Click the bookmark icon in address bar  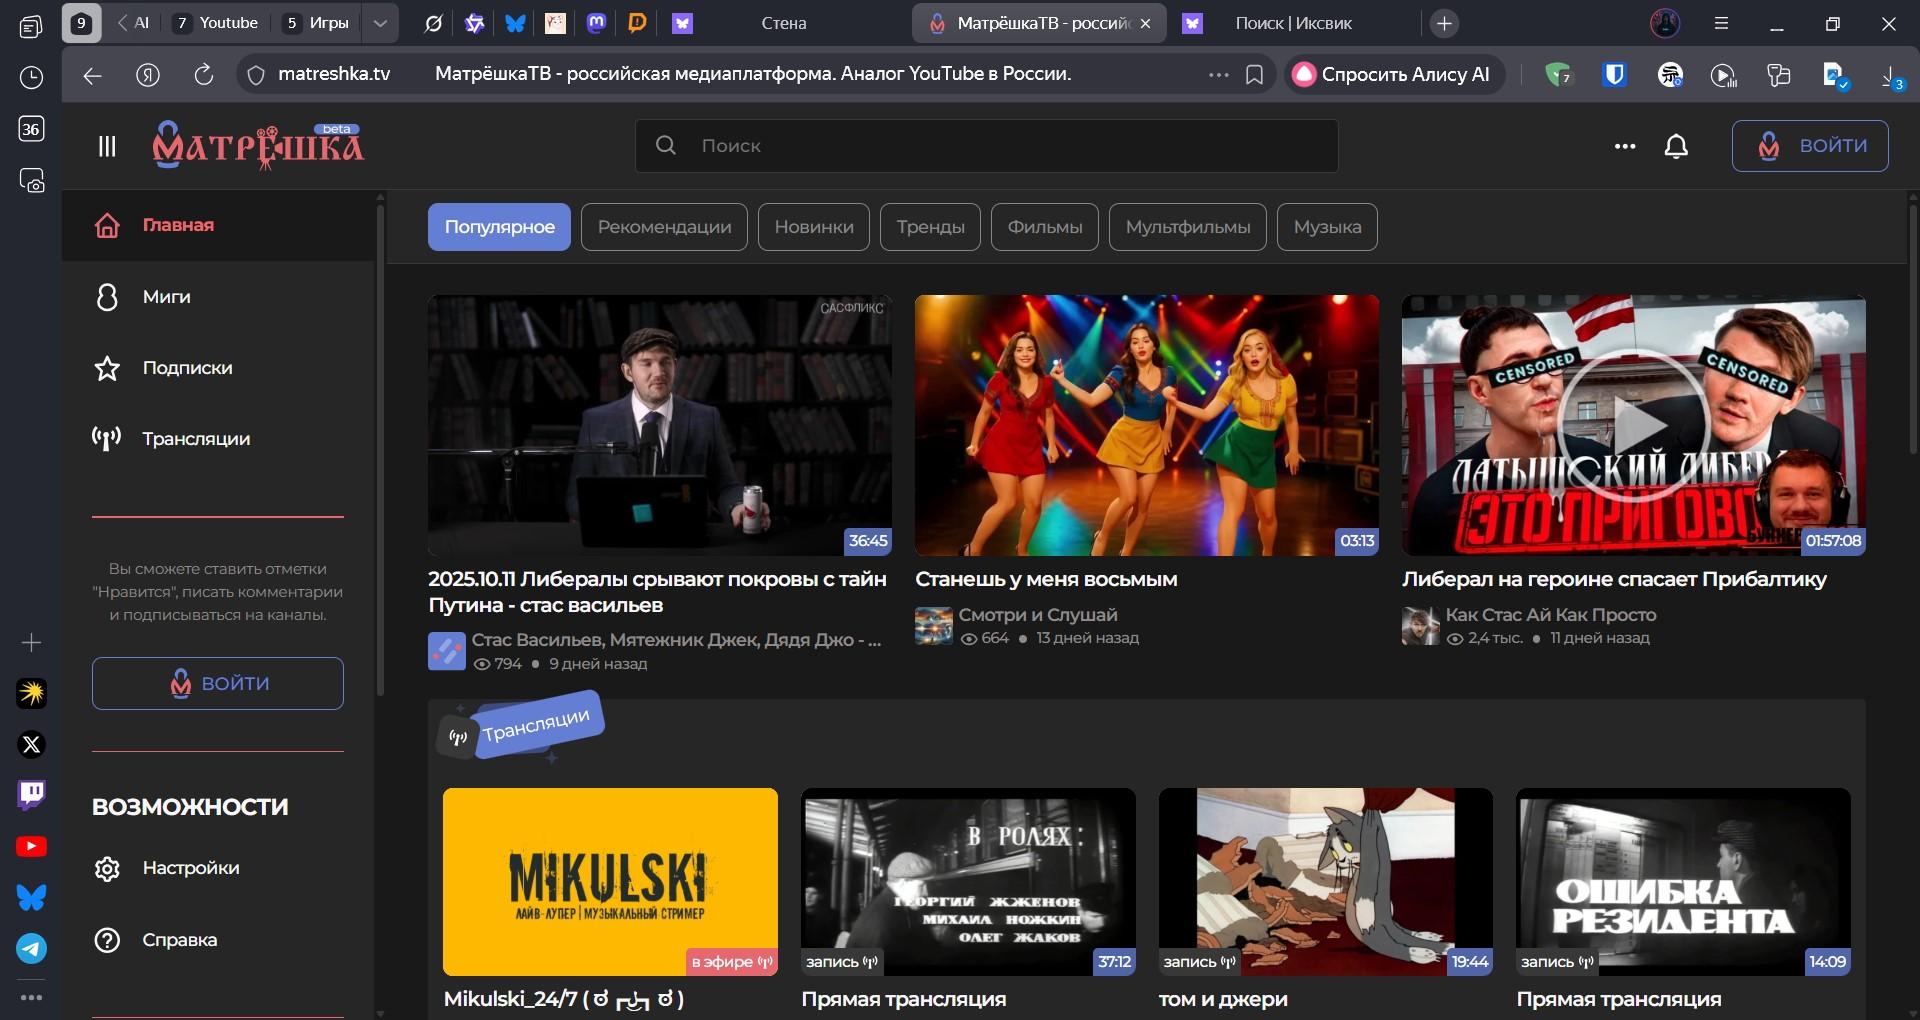tap(1254, 75)
